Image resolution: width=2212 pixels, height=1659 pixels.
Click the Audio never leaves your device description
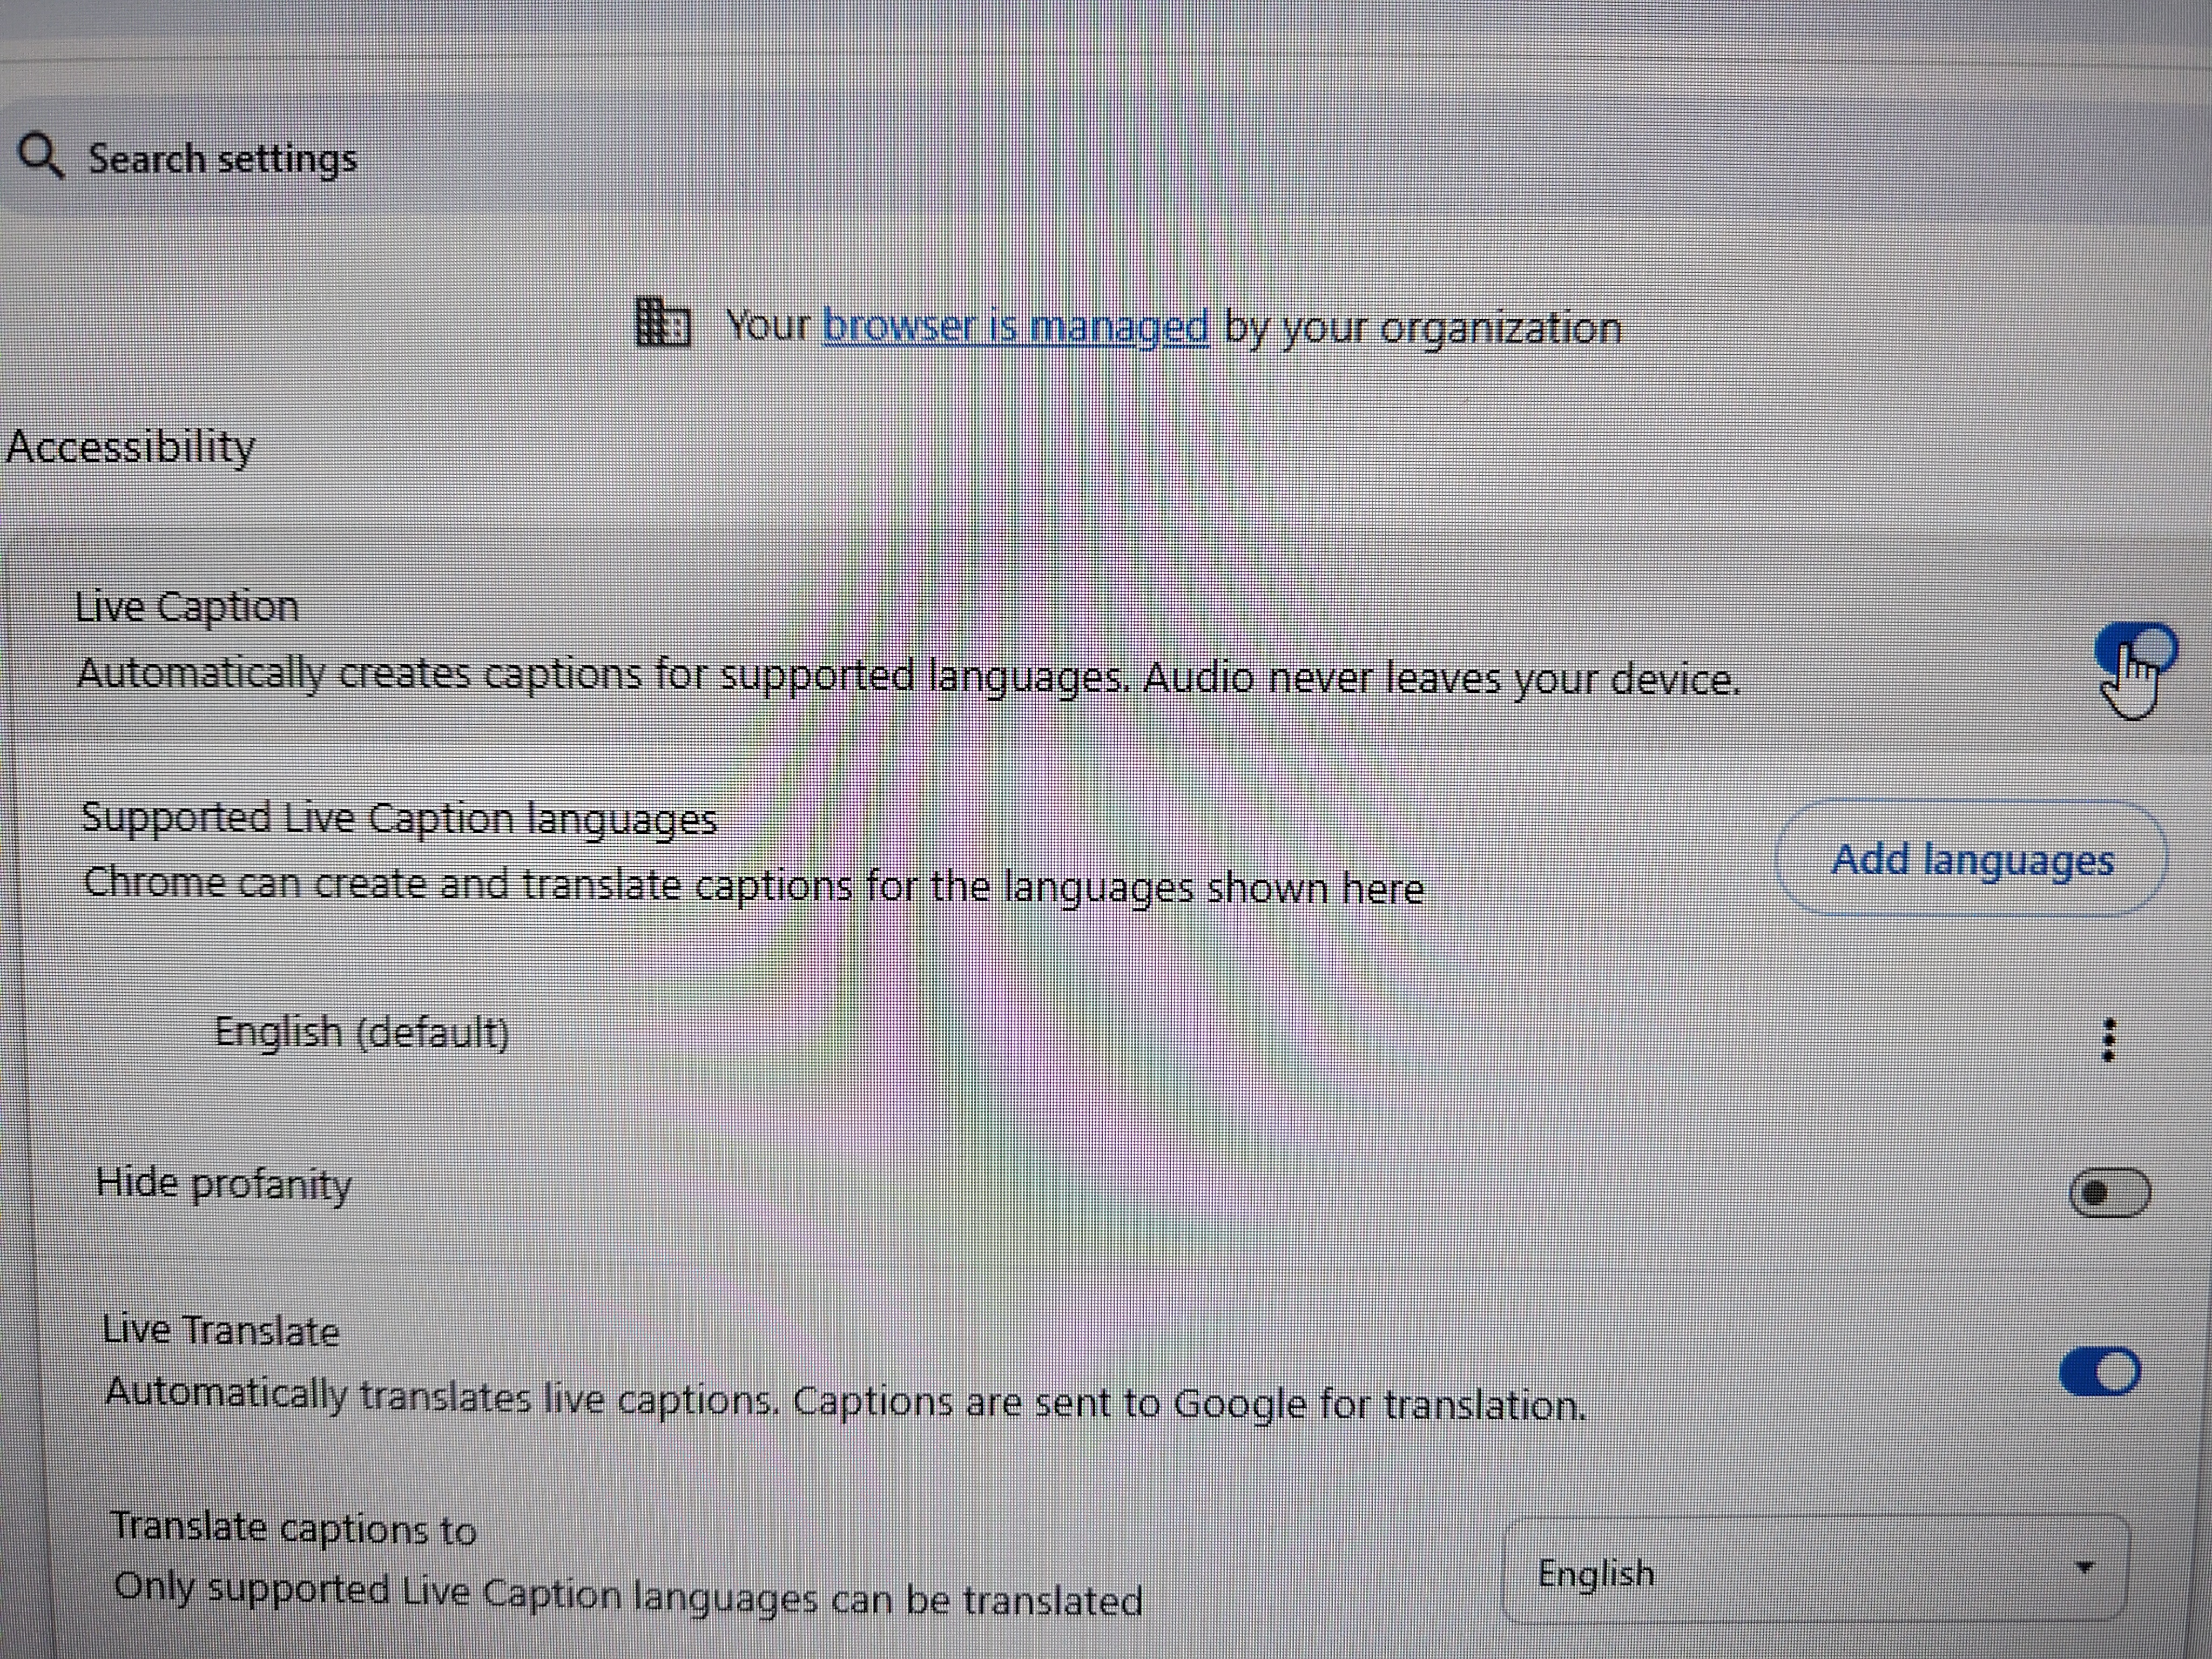1441,679
